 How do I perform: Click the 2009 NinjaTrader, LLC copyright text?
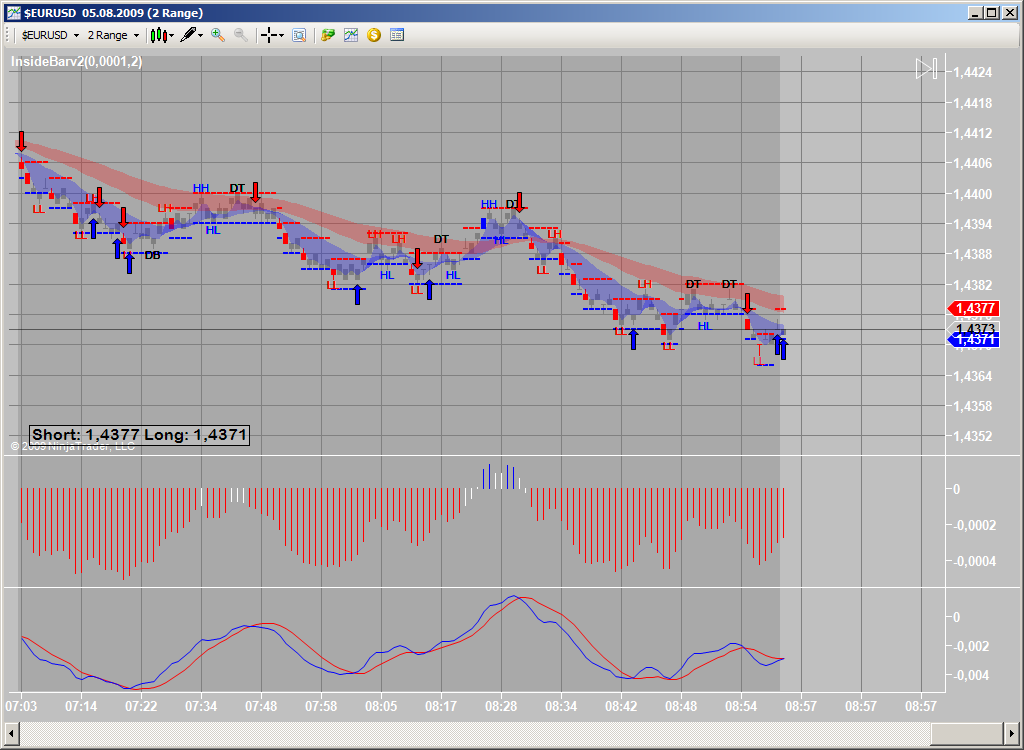coord(72,446)
